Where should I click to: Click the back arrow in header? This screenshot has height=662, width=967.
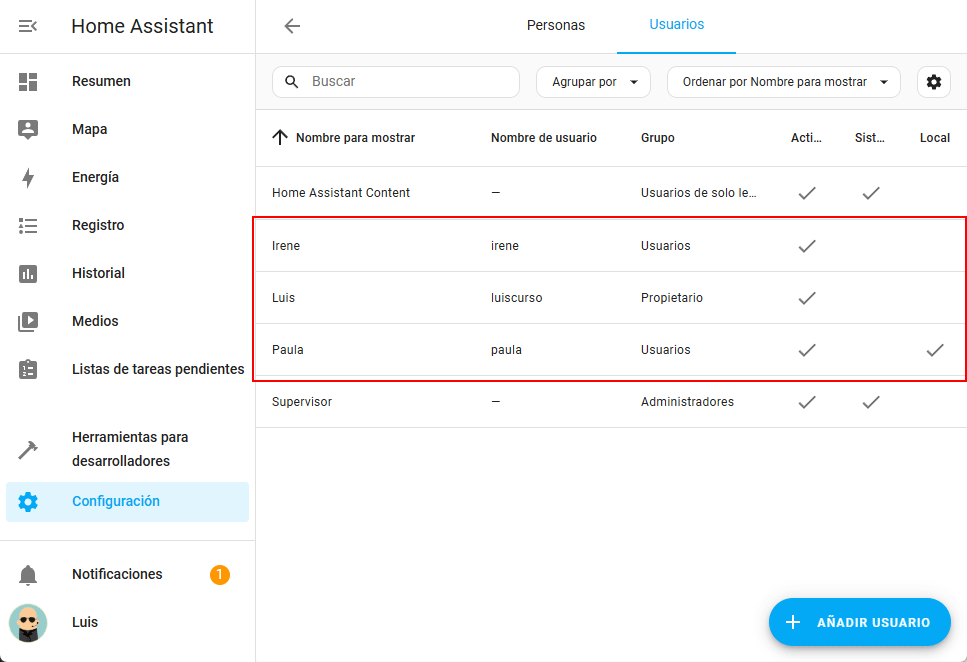[x=292, y=26]
